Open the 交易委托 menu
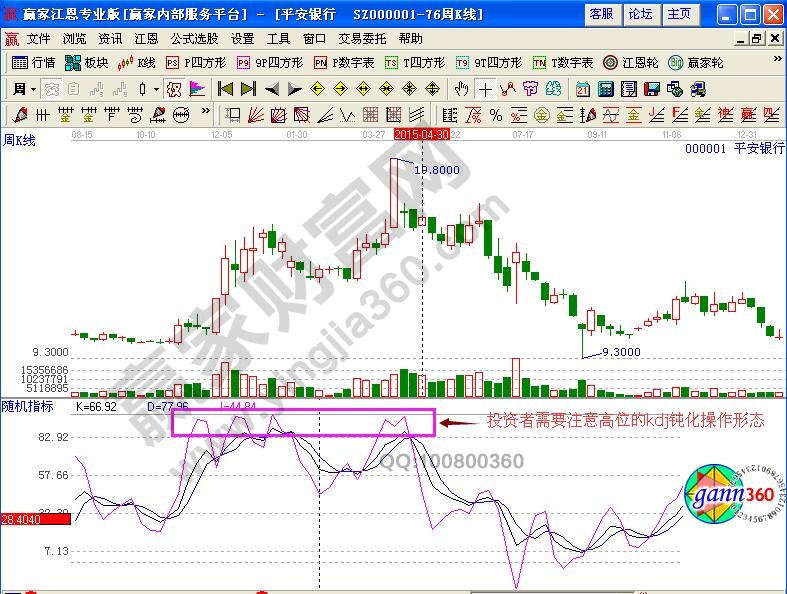The width and height of the screenshot is (787, 594). [x=362, y=38]
